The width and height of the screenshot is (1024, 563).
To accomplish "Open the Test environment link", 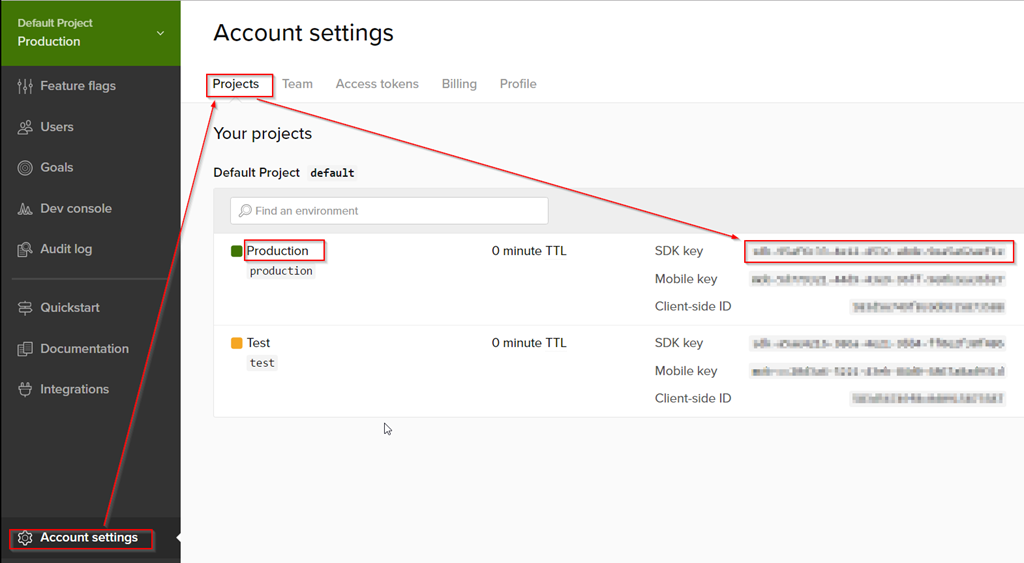I will point(258,343).
